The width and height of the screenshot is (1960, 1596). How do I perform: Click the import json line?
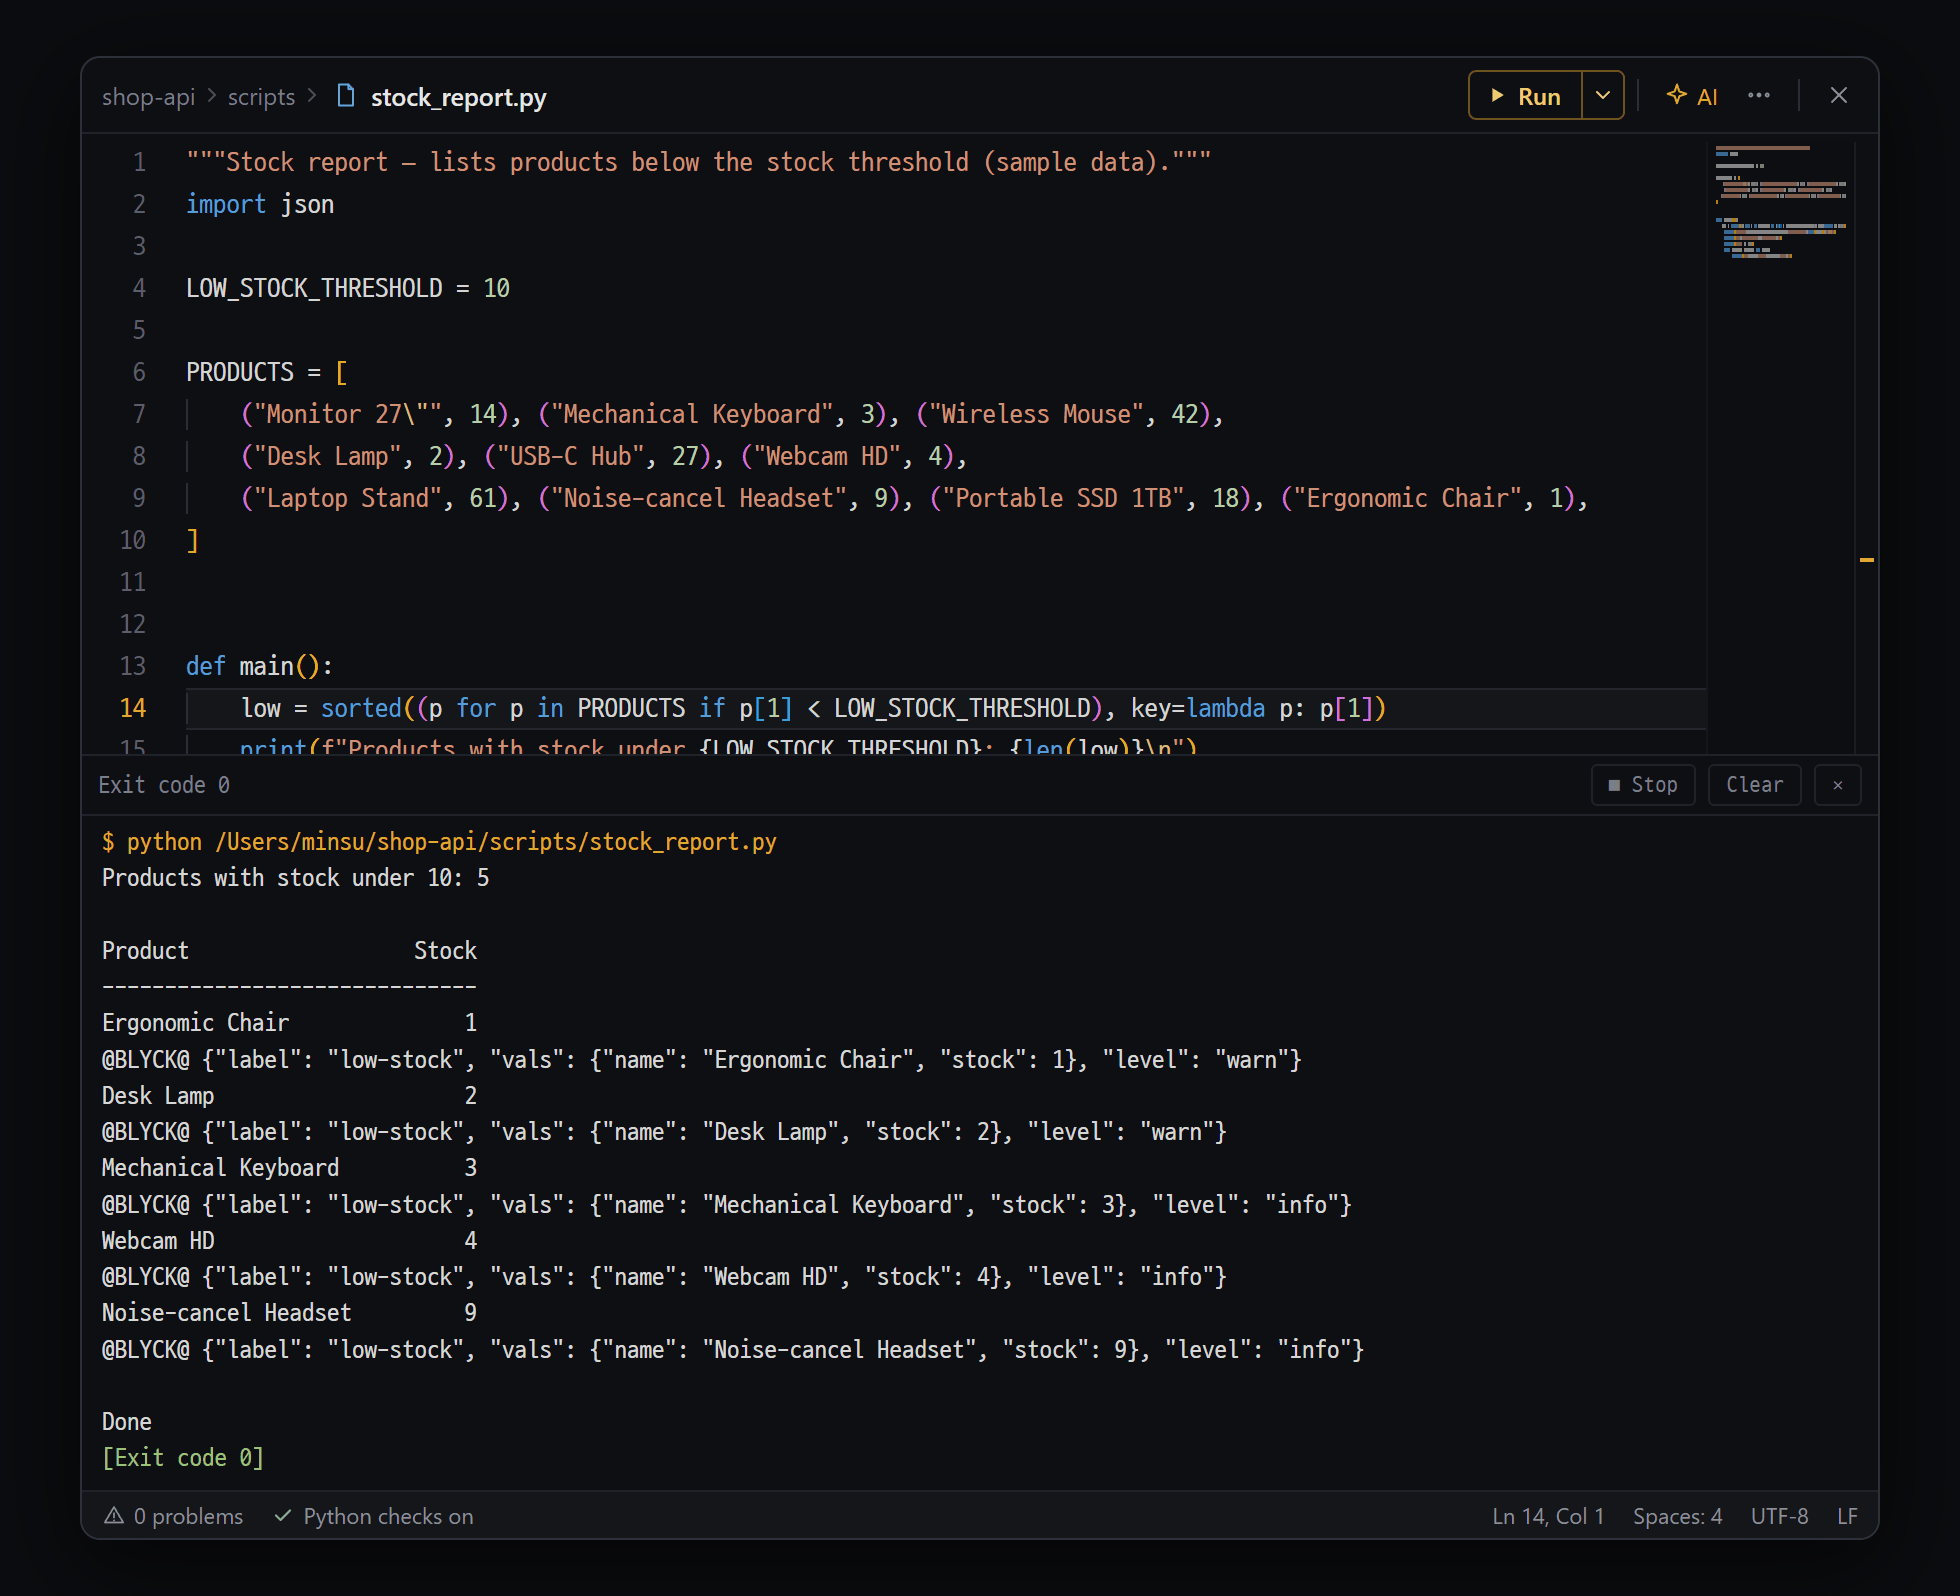[260, 204]
